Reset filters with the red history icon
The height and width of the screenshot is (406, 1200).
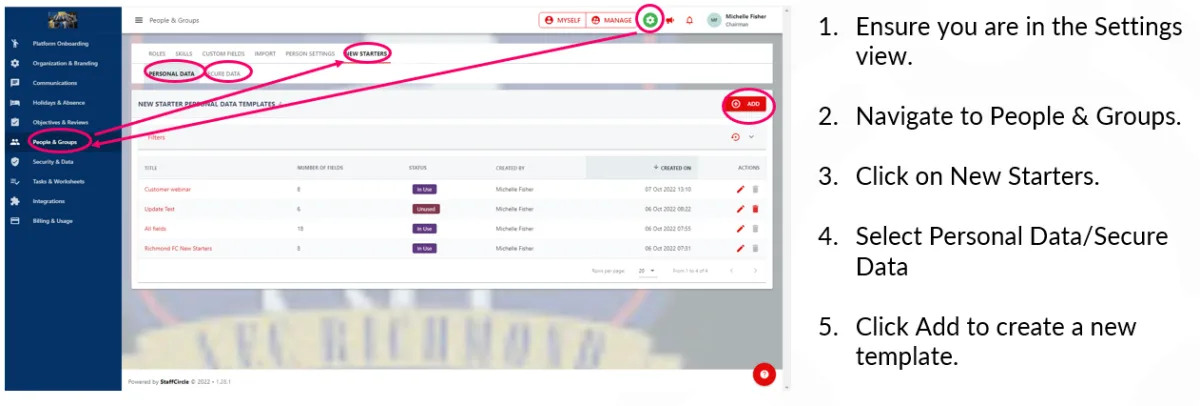point(736,137)
